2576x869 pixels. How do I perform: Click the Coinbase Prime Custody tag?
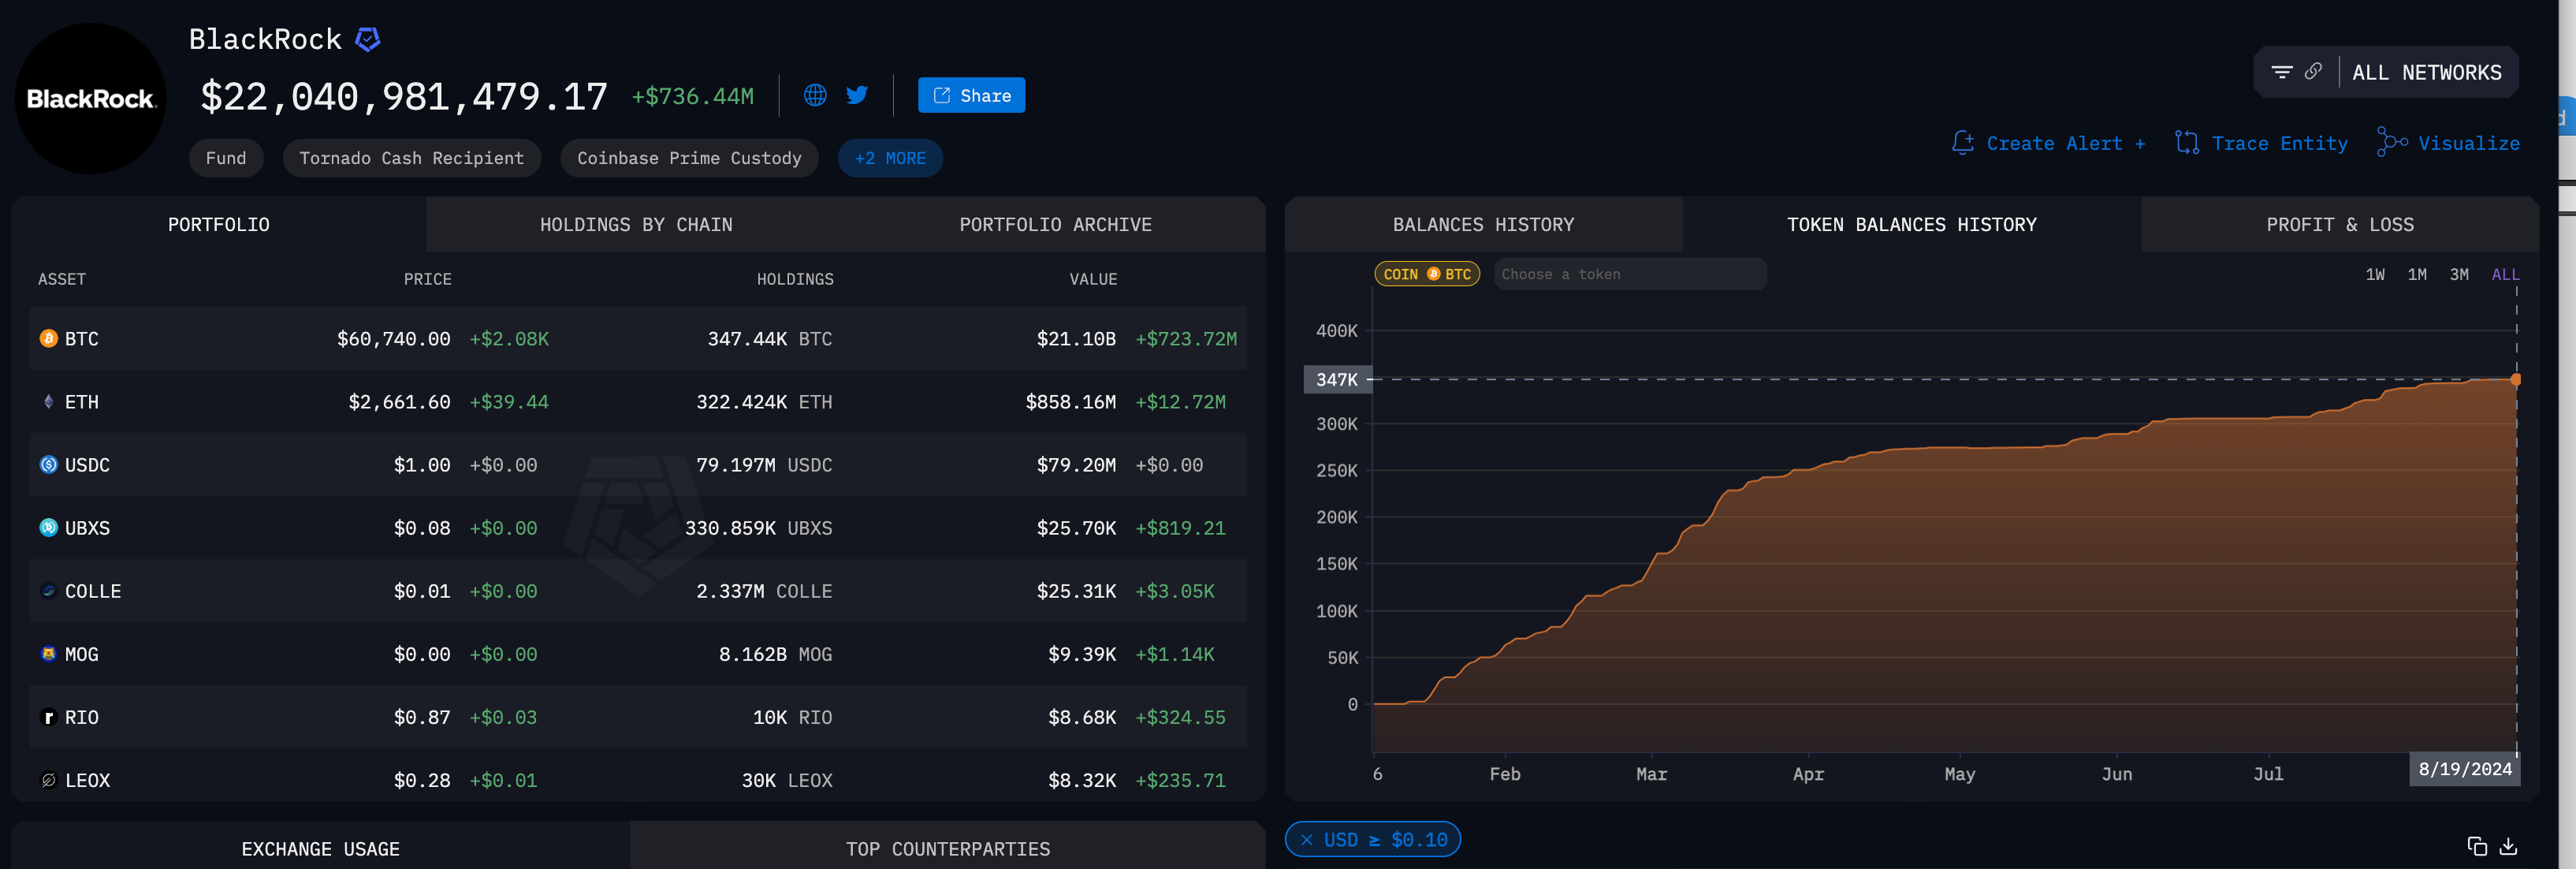tap(689, 158)
